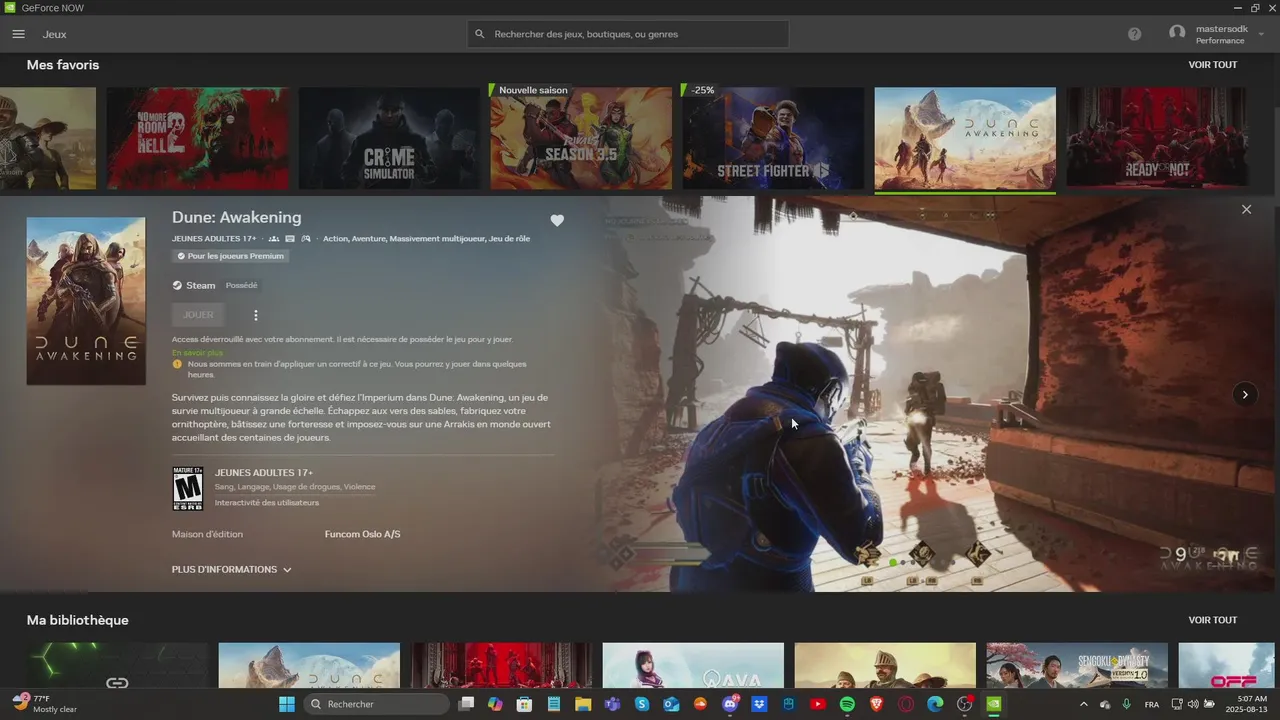Open the Ready or Not favorite tile
The image size is (1280, 720).
[x=1157, y=138]
